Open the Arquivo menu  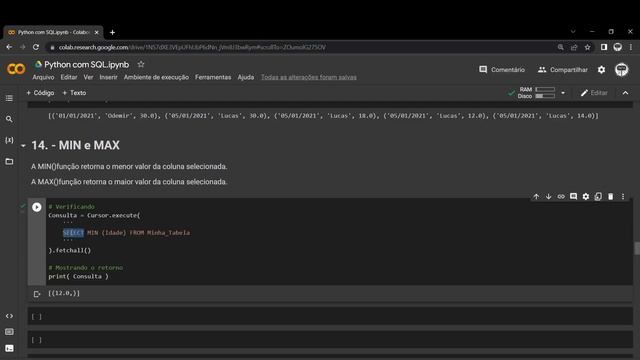(43, 77)
